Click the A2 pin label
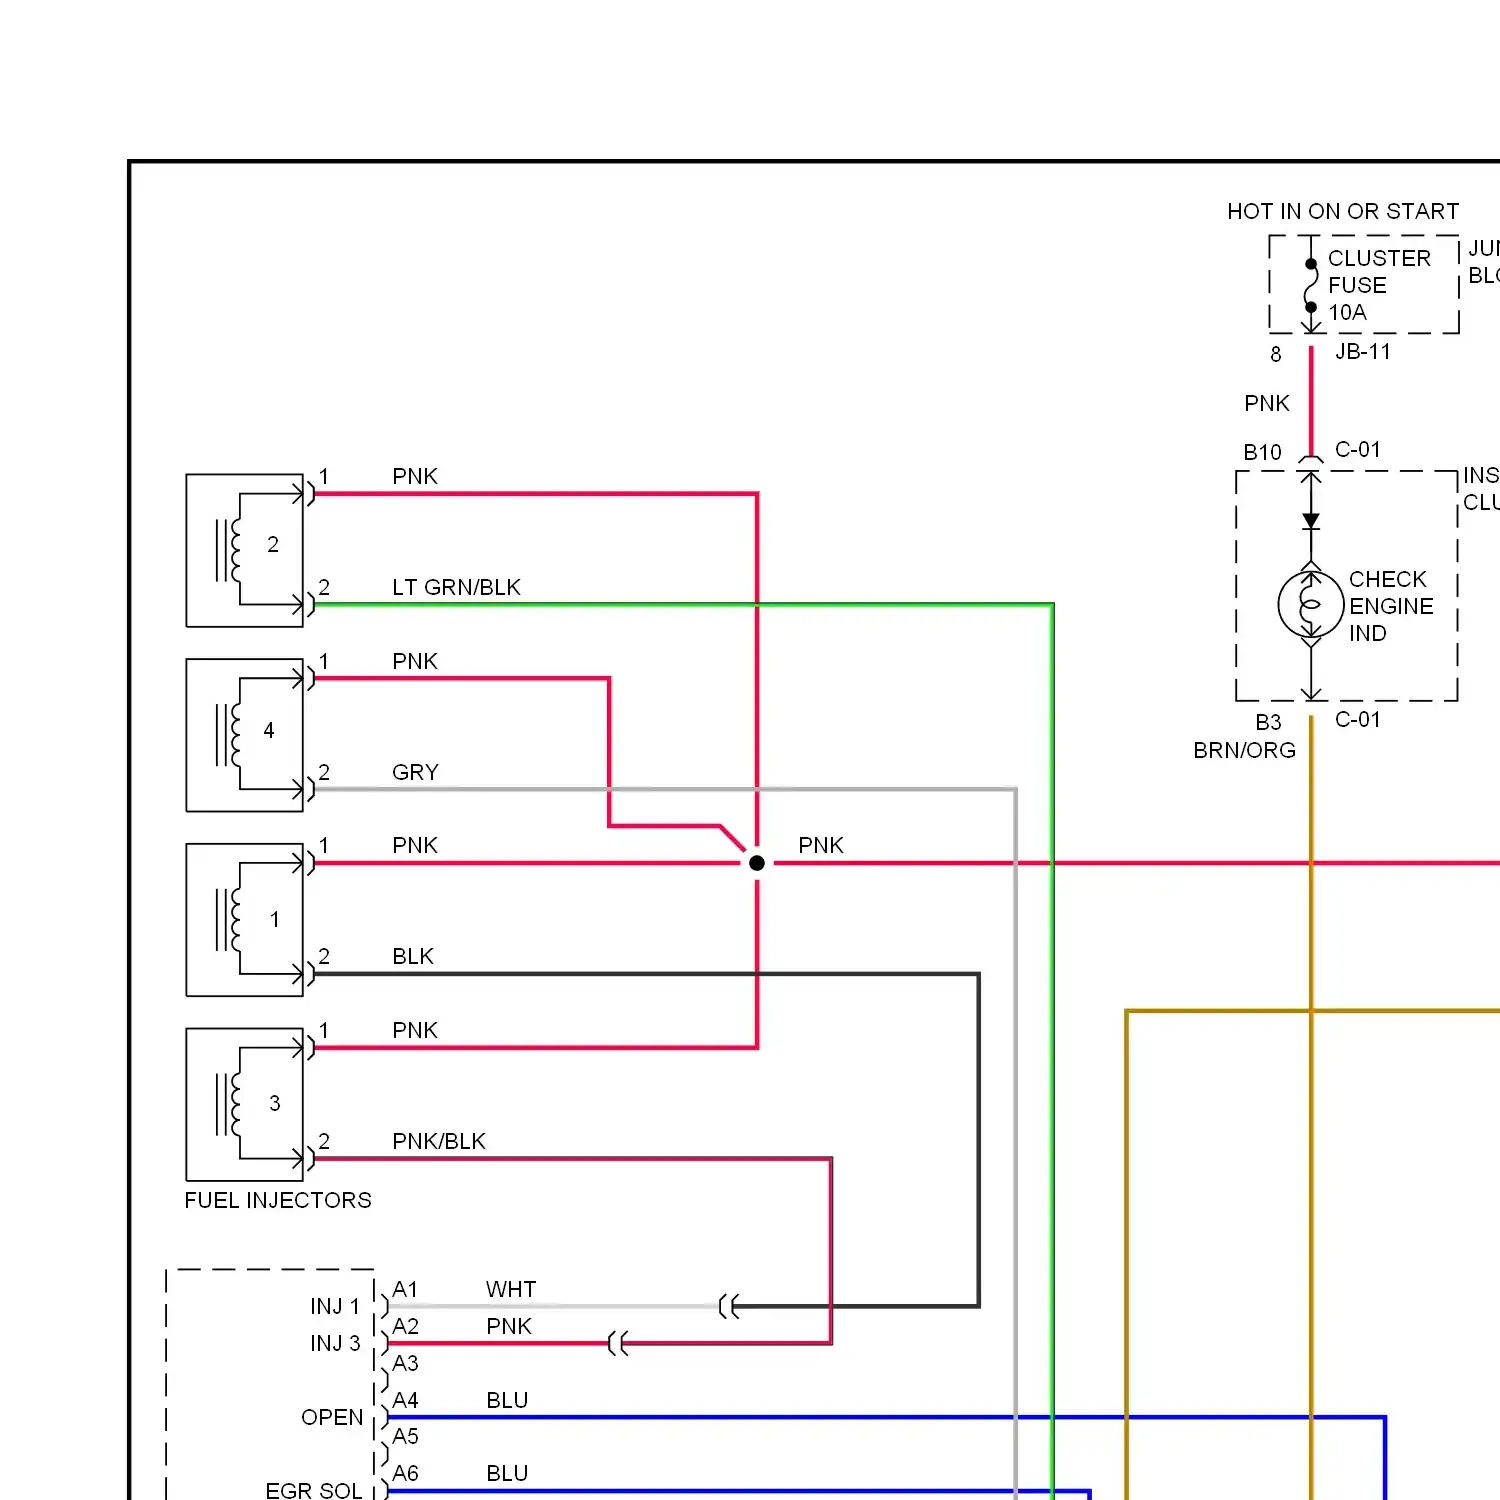Viewport: 1500px width, 1500px height. [405, 1327]
